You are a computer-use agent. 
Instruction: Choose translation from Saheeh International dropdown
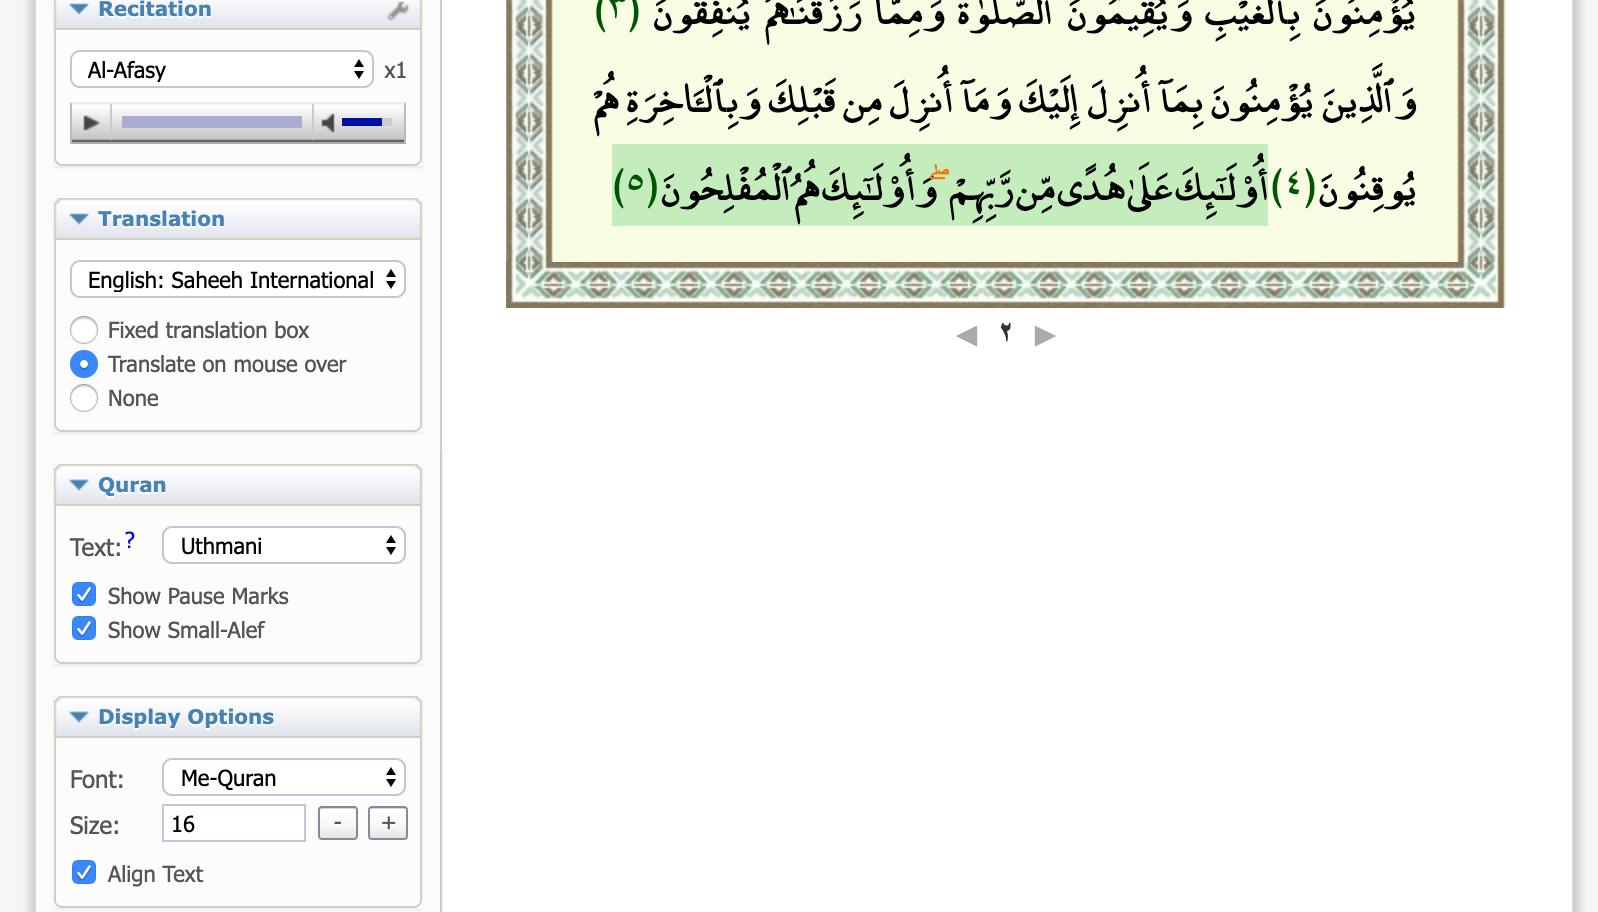(x=238, y=280)
